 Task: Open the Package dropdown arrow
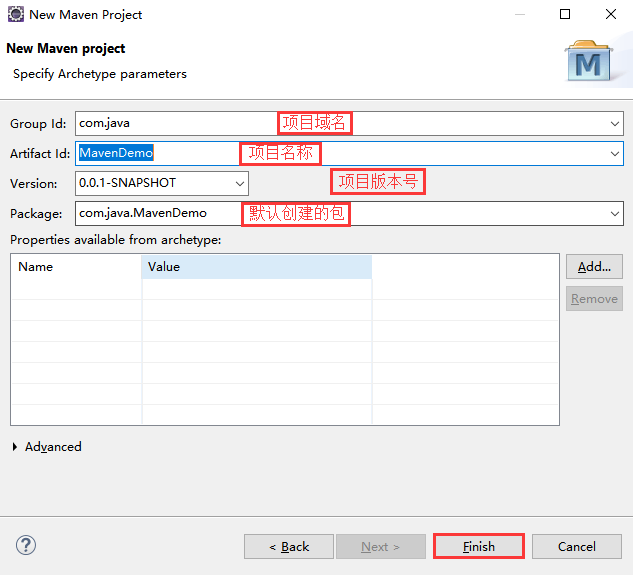[614, 214]
